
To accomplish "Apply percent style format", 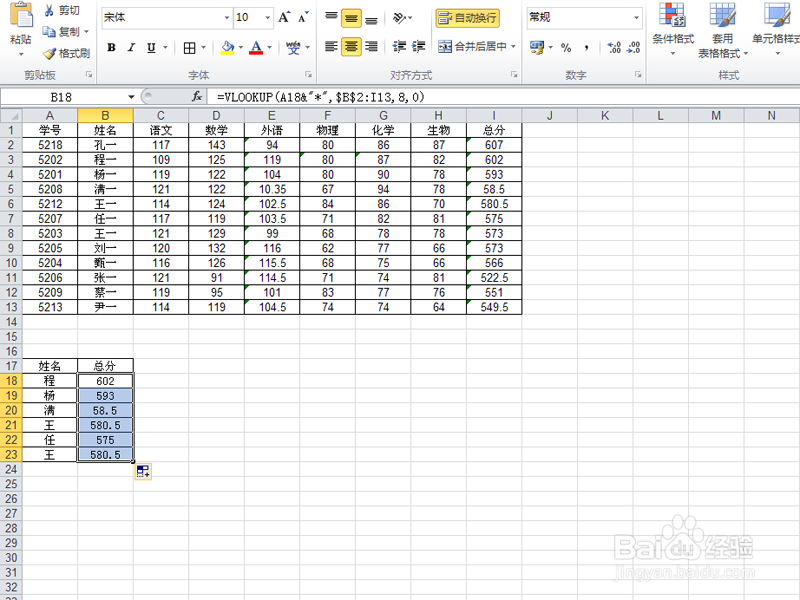I will 566,47.
